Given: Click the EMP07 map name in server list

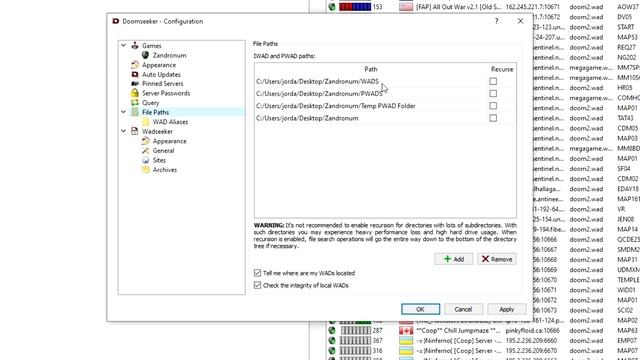Looking at the screenshot, I should coord(627,340).
